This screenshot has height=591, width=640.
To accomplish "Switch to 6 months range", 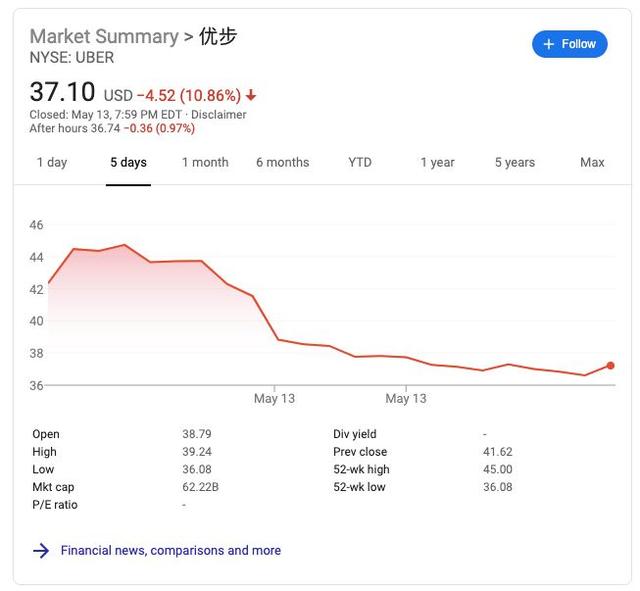I will pyautogui.click(x=282, y=162).
